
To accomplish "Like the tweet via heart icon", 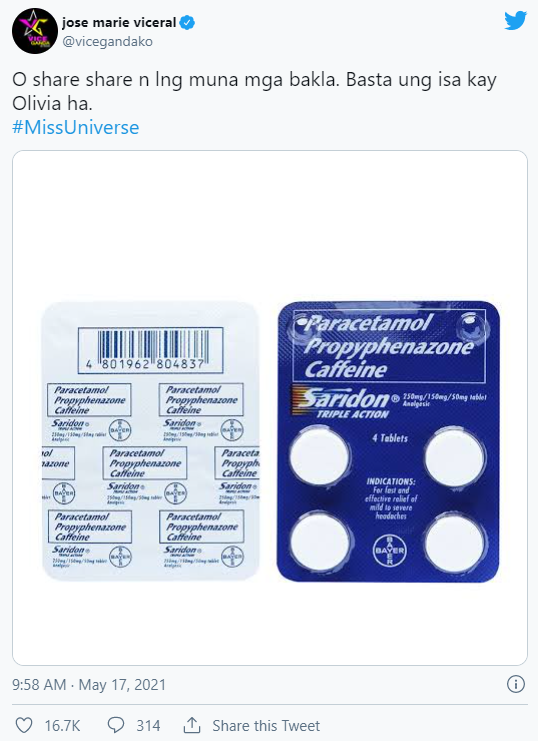I will 24,725.
